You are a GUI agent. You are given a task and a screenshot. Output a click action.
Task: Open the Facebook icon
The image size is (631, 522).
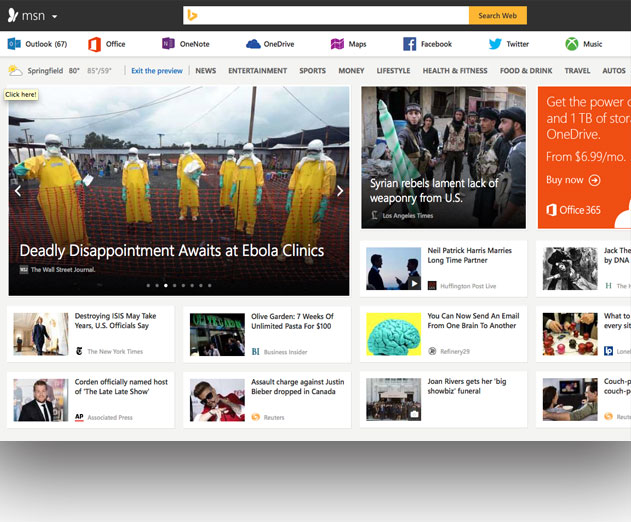click(x=410, y=44)
